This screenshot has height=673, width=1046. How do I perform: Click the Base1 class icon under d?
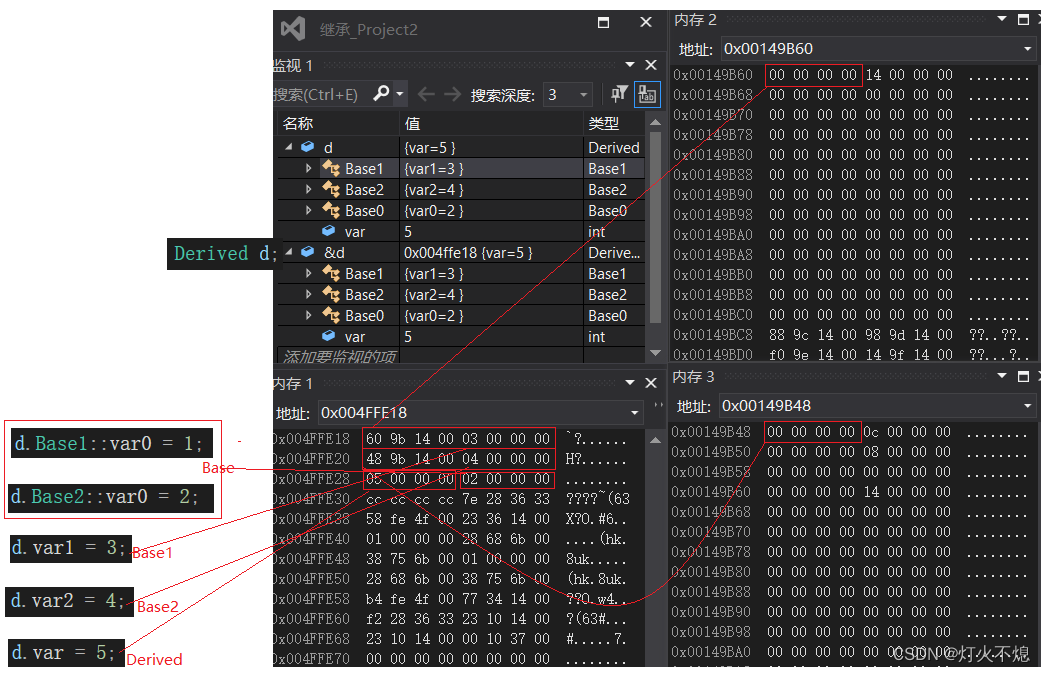coord(331,168)
